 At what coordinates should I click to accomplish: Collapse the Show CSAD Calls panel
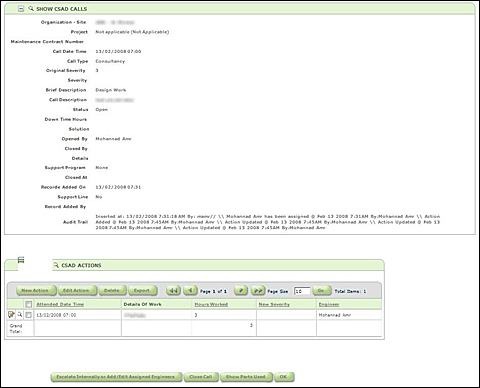21,9
